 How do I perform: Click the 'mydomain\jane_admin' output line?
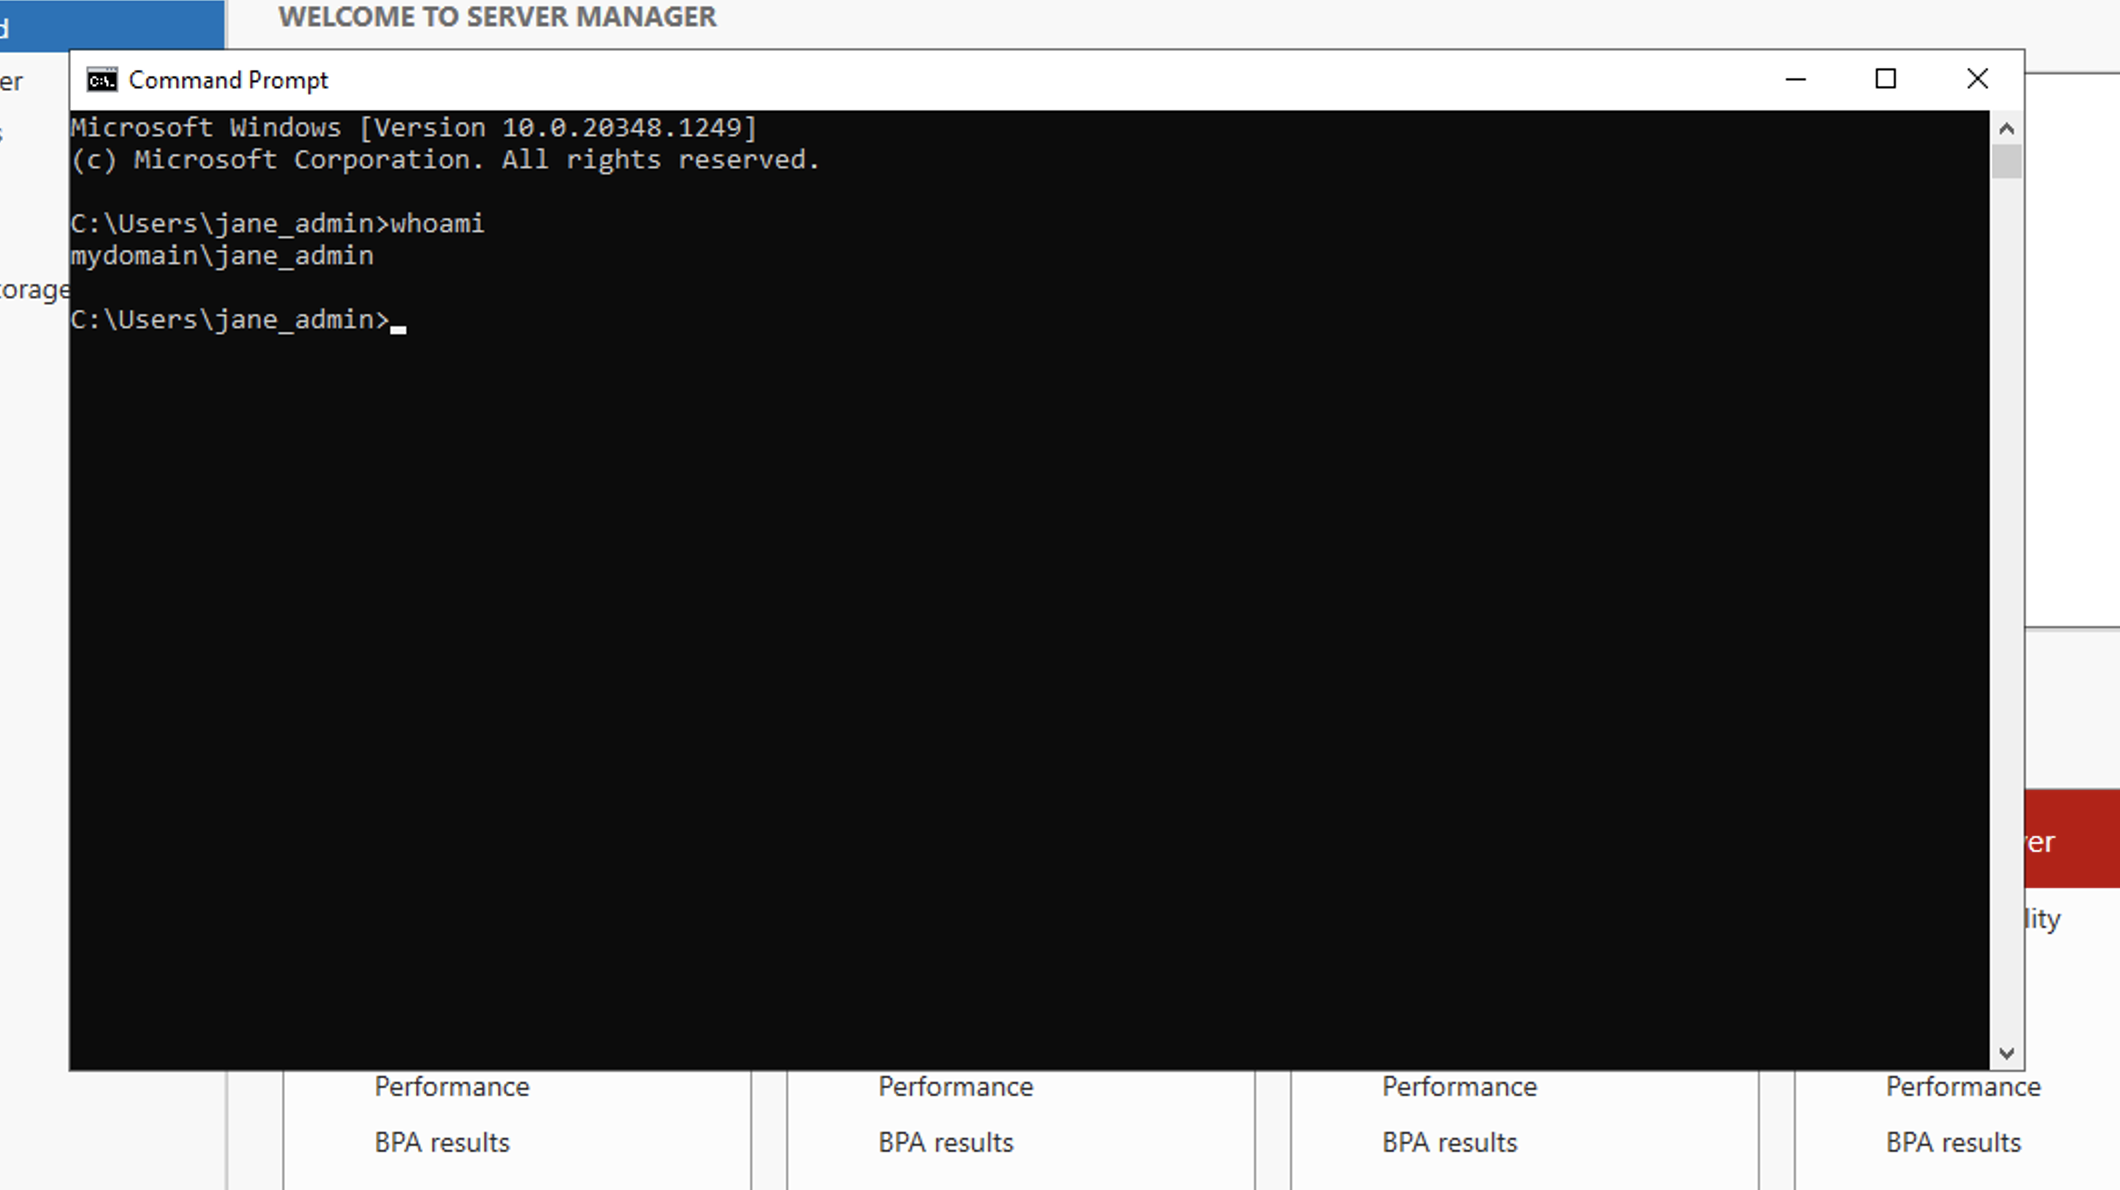point(222,256)
